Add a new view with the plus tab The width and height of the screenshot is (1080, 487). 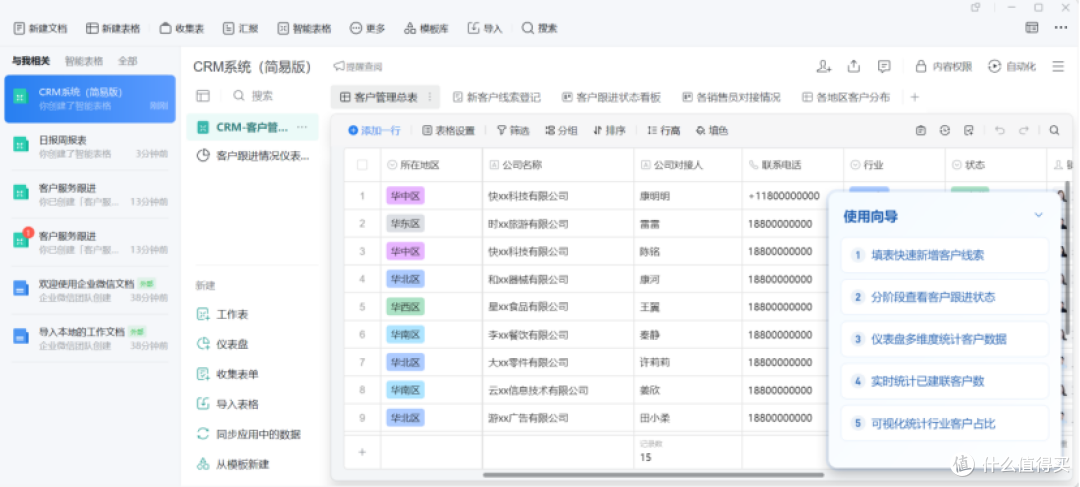point(915,97)
